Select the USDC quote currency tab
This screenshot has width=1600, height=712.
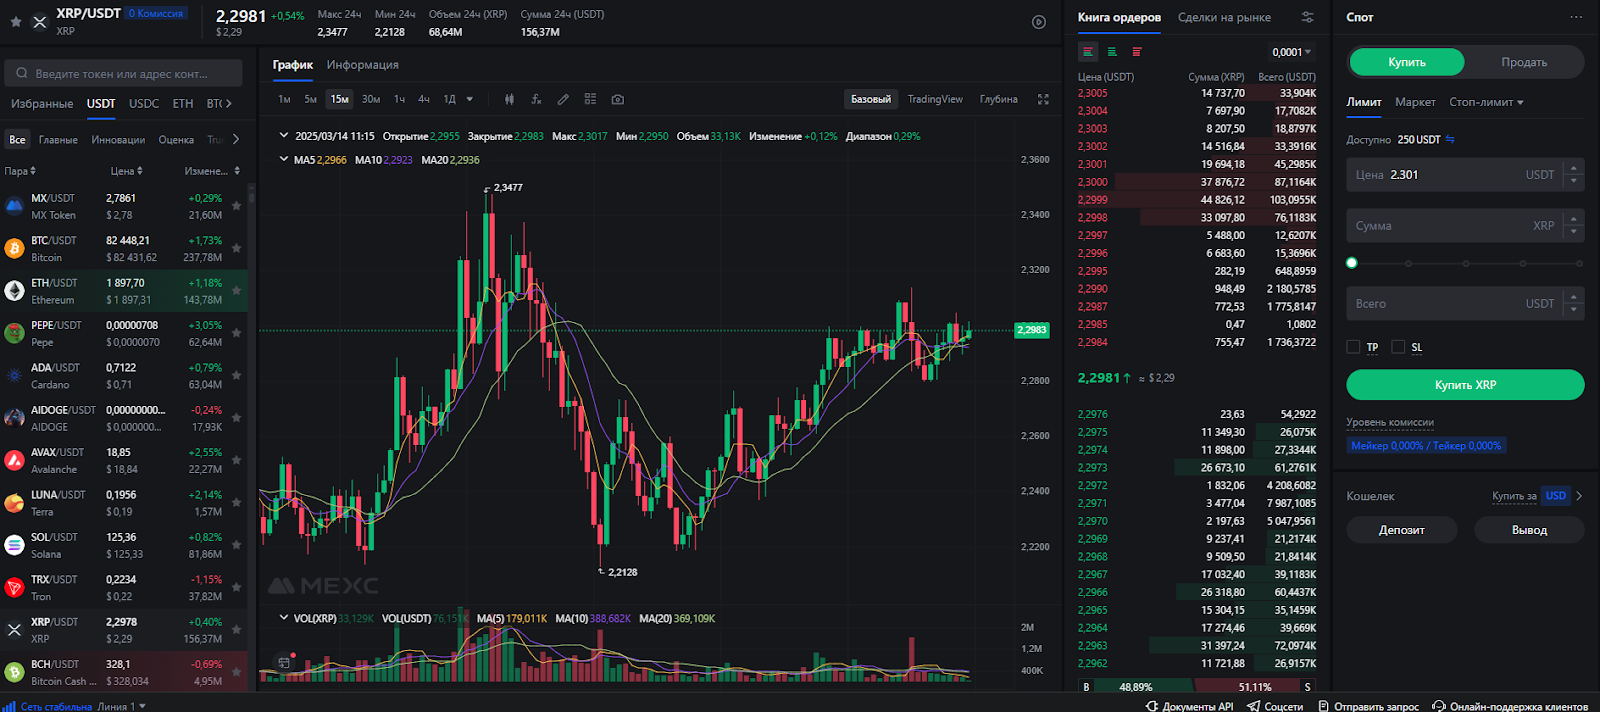pos(144,103)
